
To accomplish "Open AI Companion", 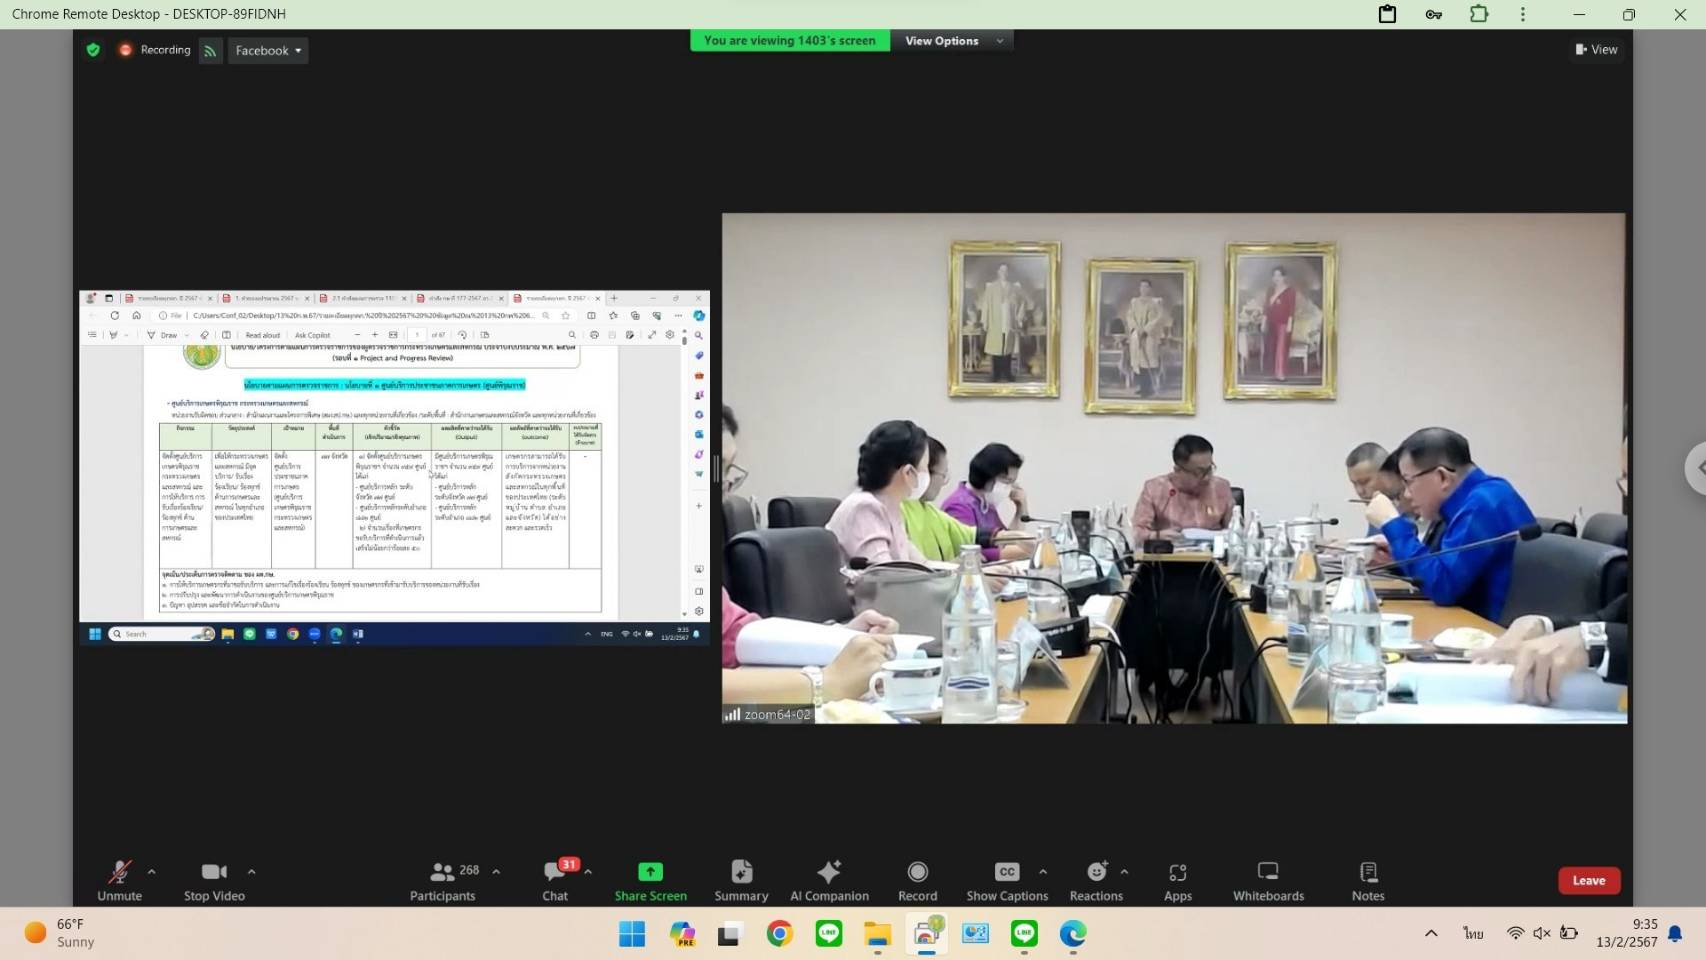I will [x=829, y=880].
